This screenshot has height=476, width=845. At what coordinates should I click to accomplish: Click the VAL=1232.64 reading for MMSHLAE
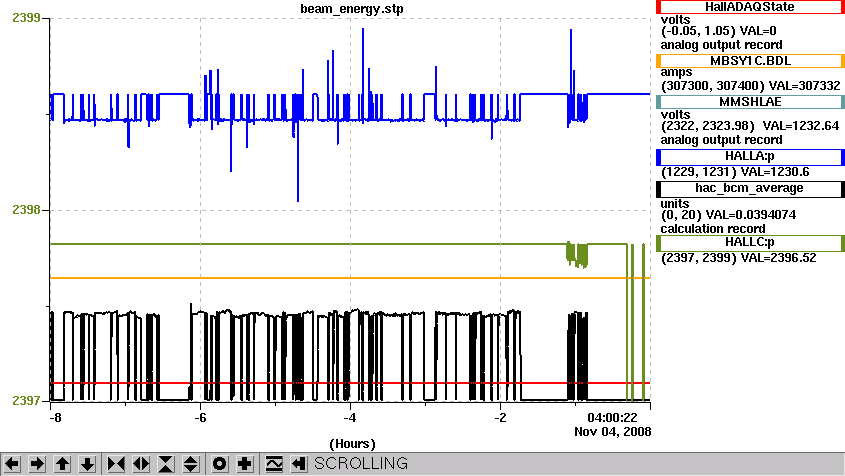801,126
